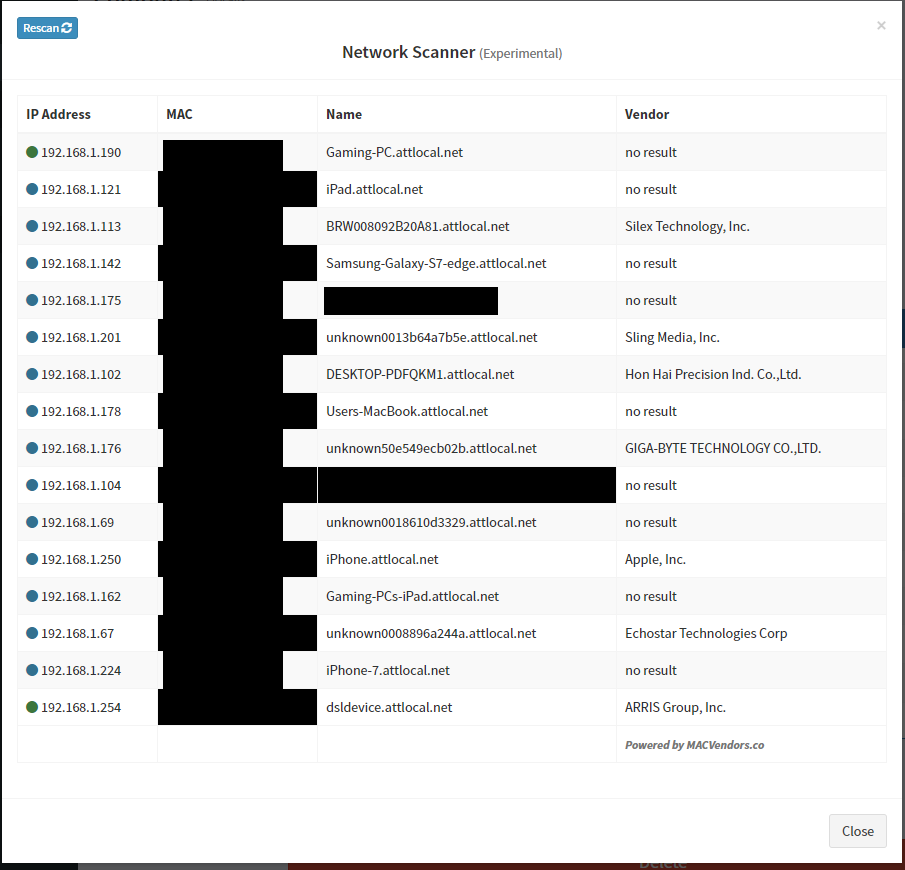Click hostname iPhone.attlocal.net
The image size is (905, 870).
coord(382,559)
